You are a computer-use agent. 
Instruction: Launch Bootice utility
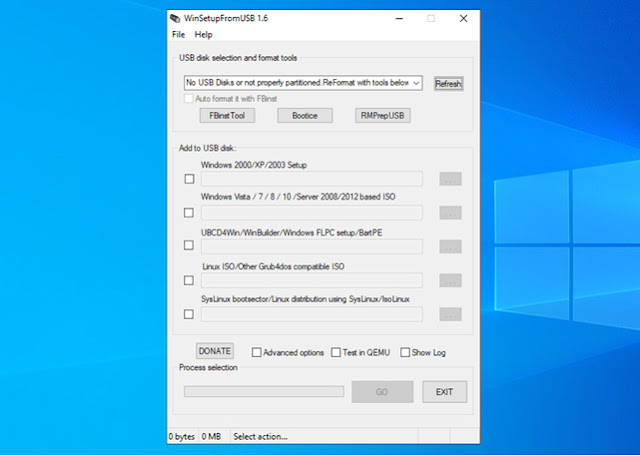point(305,116)
